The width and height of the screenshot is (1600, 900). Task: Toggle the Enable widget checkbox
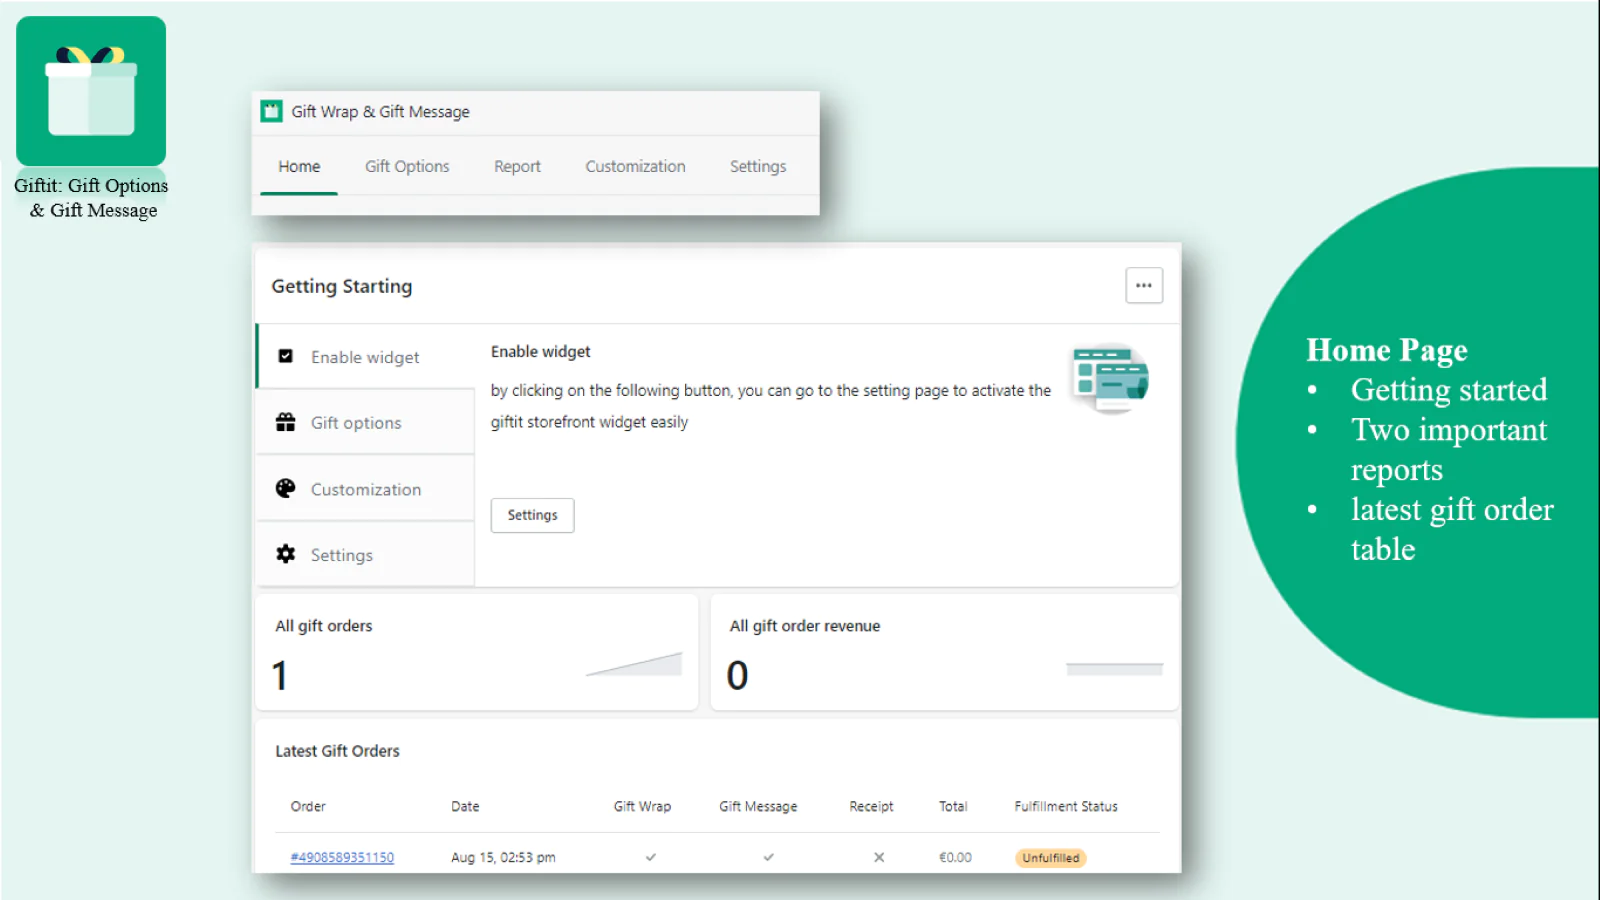point(286,356)
